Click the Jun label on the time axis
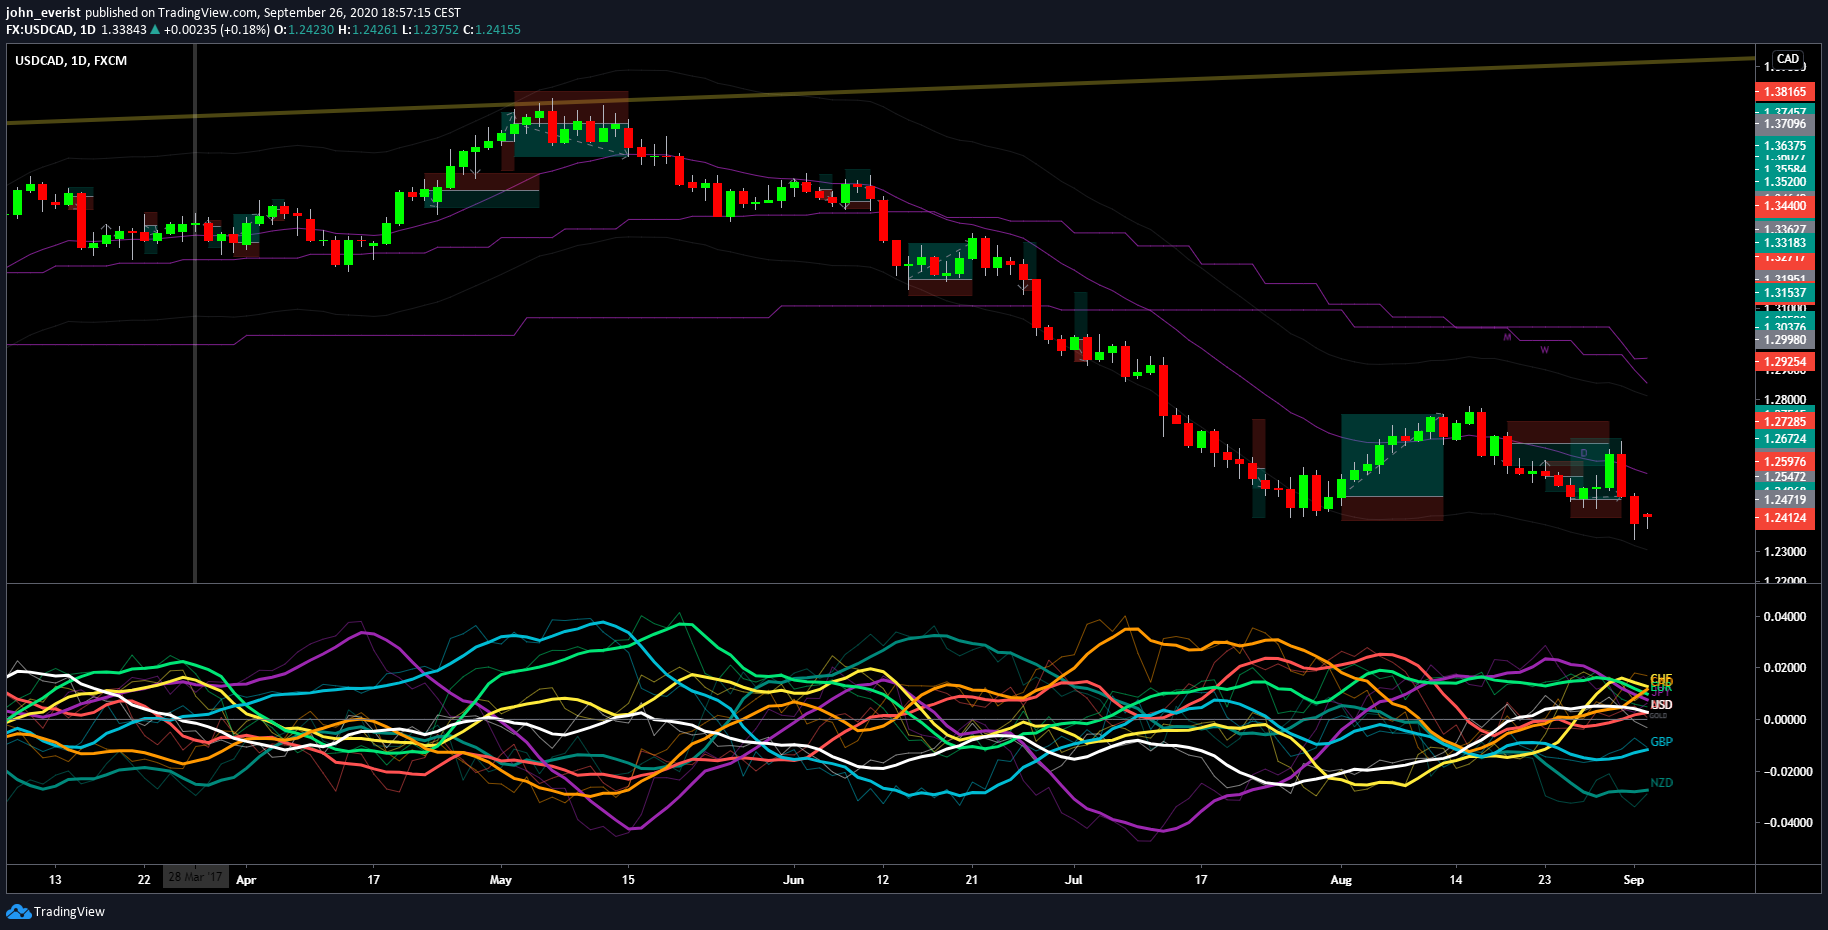 (793, 880)
